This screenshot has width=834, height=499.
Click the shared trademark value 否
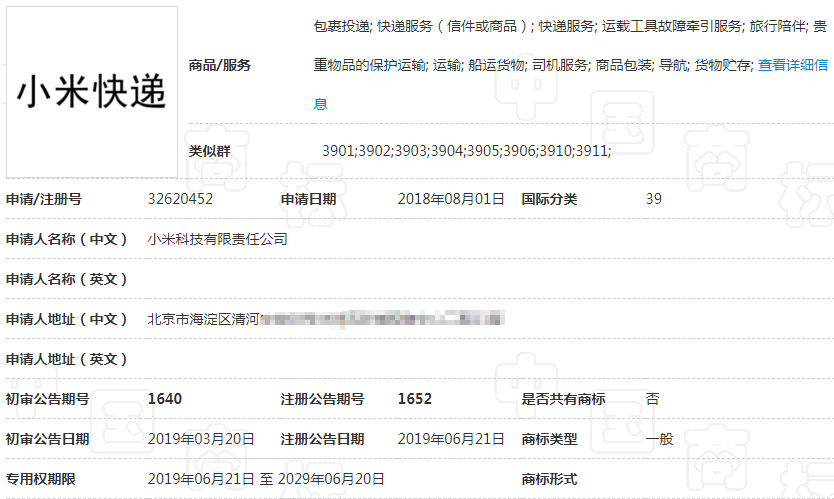(653, 399)
